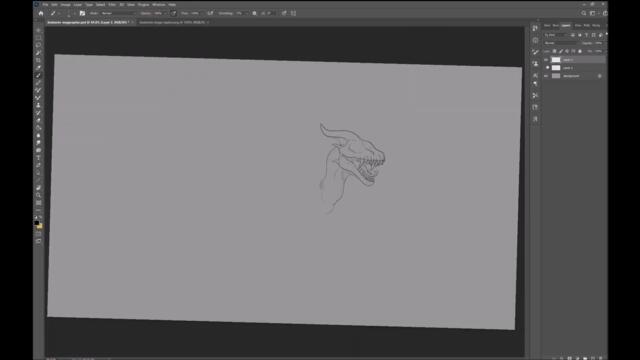Click the Share icon at top right

(605, 13)
